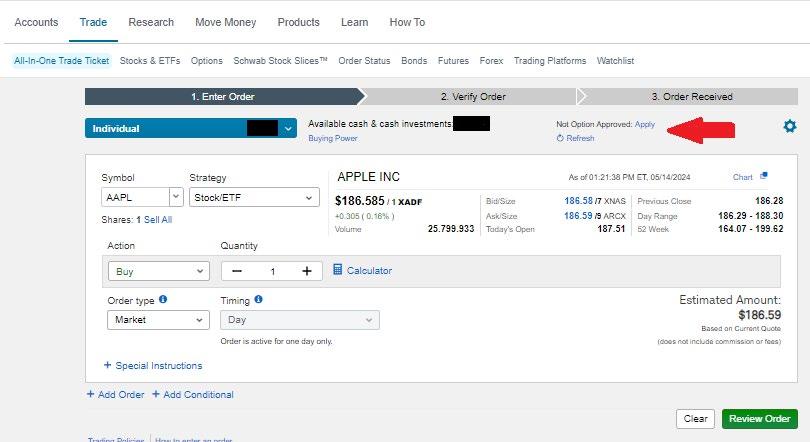Click the Sell All link
The width and height of the screenshot is (810, 442).
tap(158, 219)
